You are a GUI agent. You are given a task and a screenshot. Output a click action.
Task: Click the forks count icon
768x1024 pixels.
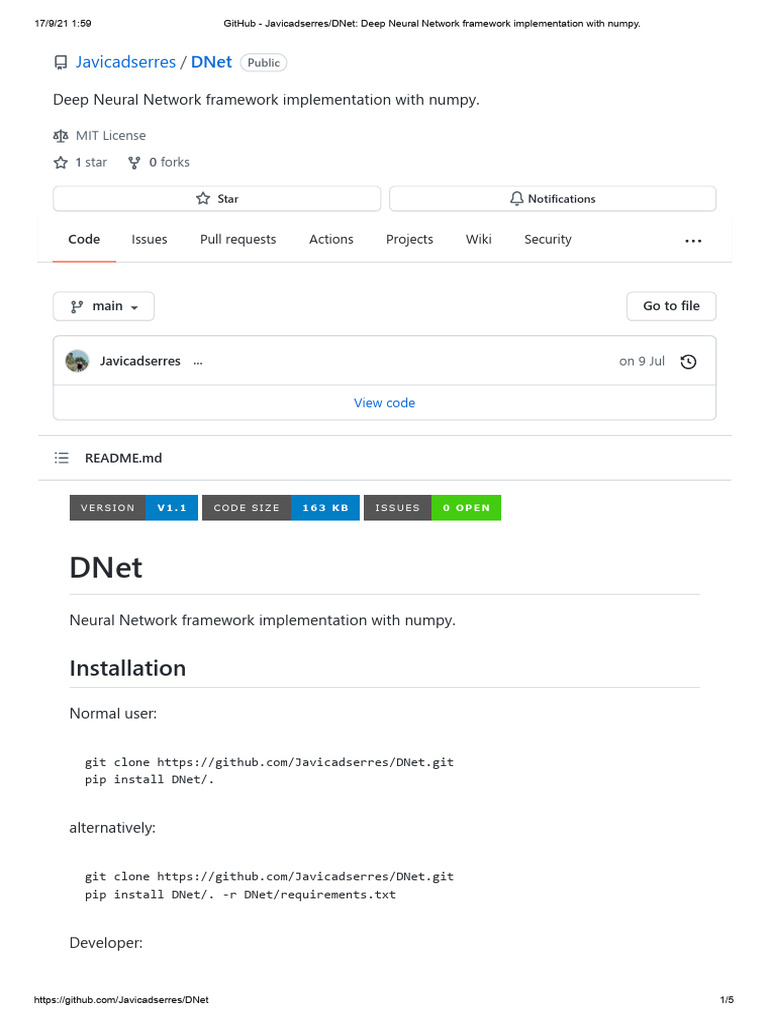134,162
